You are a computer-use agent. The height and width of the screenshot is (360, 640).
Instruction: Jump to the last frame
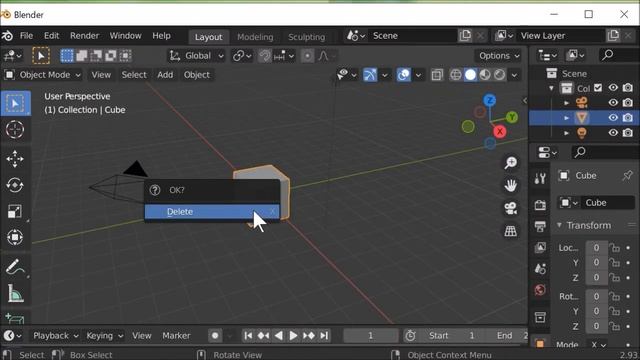pyautogui.click(x=324, y=336)
